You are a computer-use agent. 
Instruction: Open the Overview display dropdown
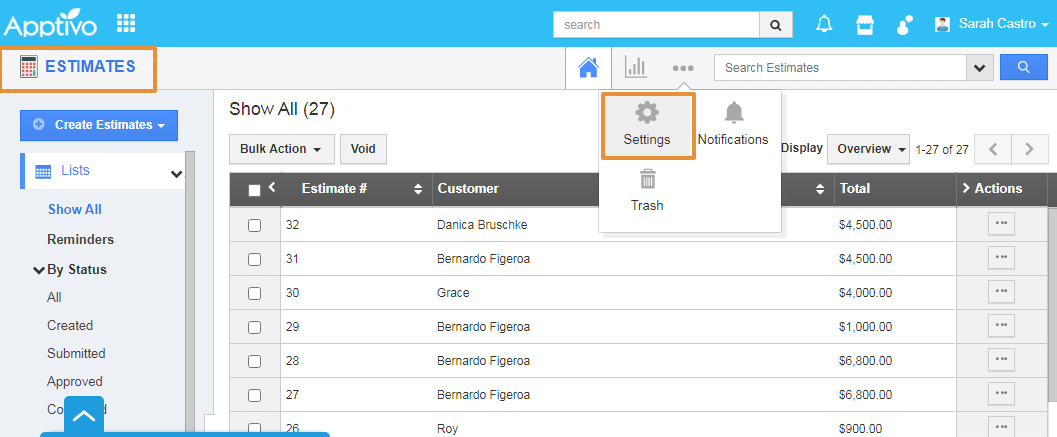[868, 149]
